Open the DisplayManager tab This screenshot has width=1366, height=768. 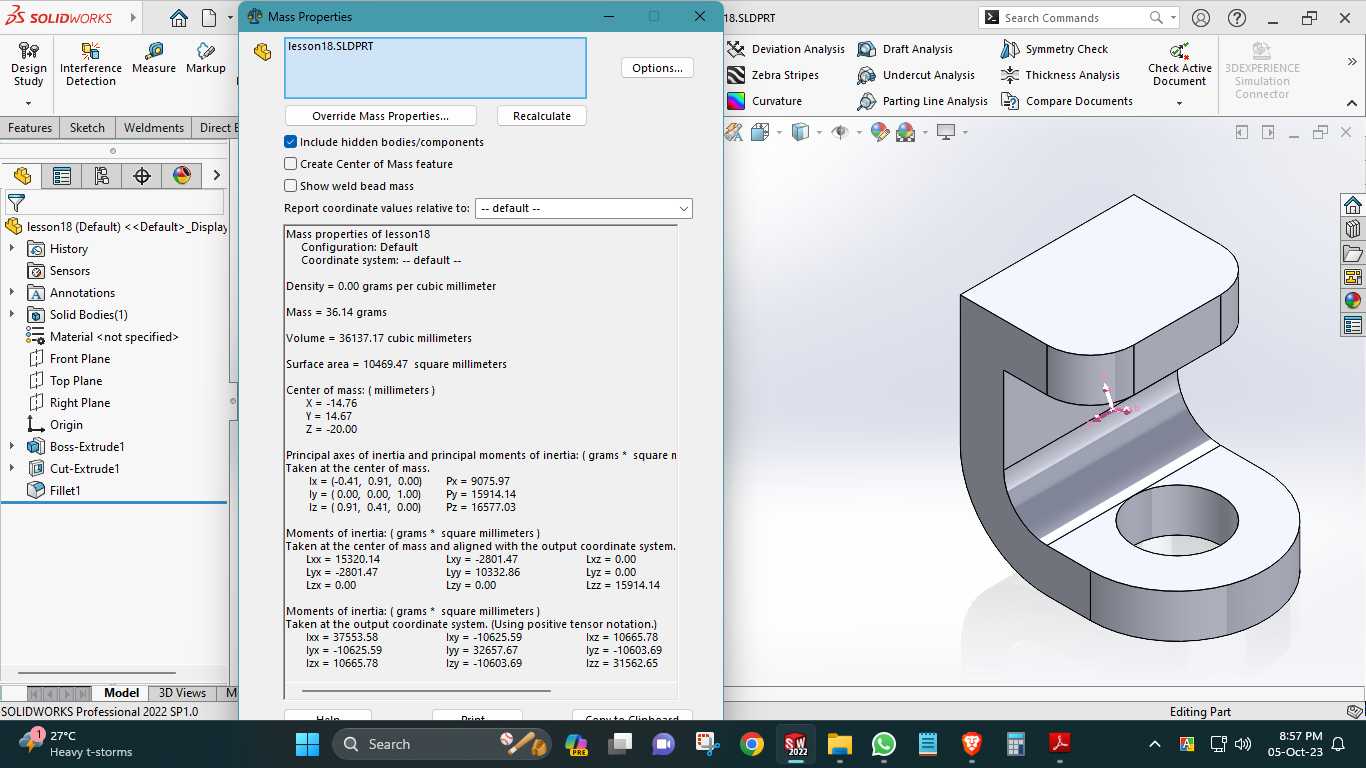pos(182,176)
